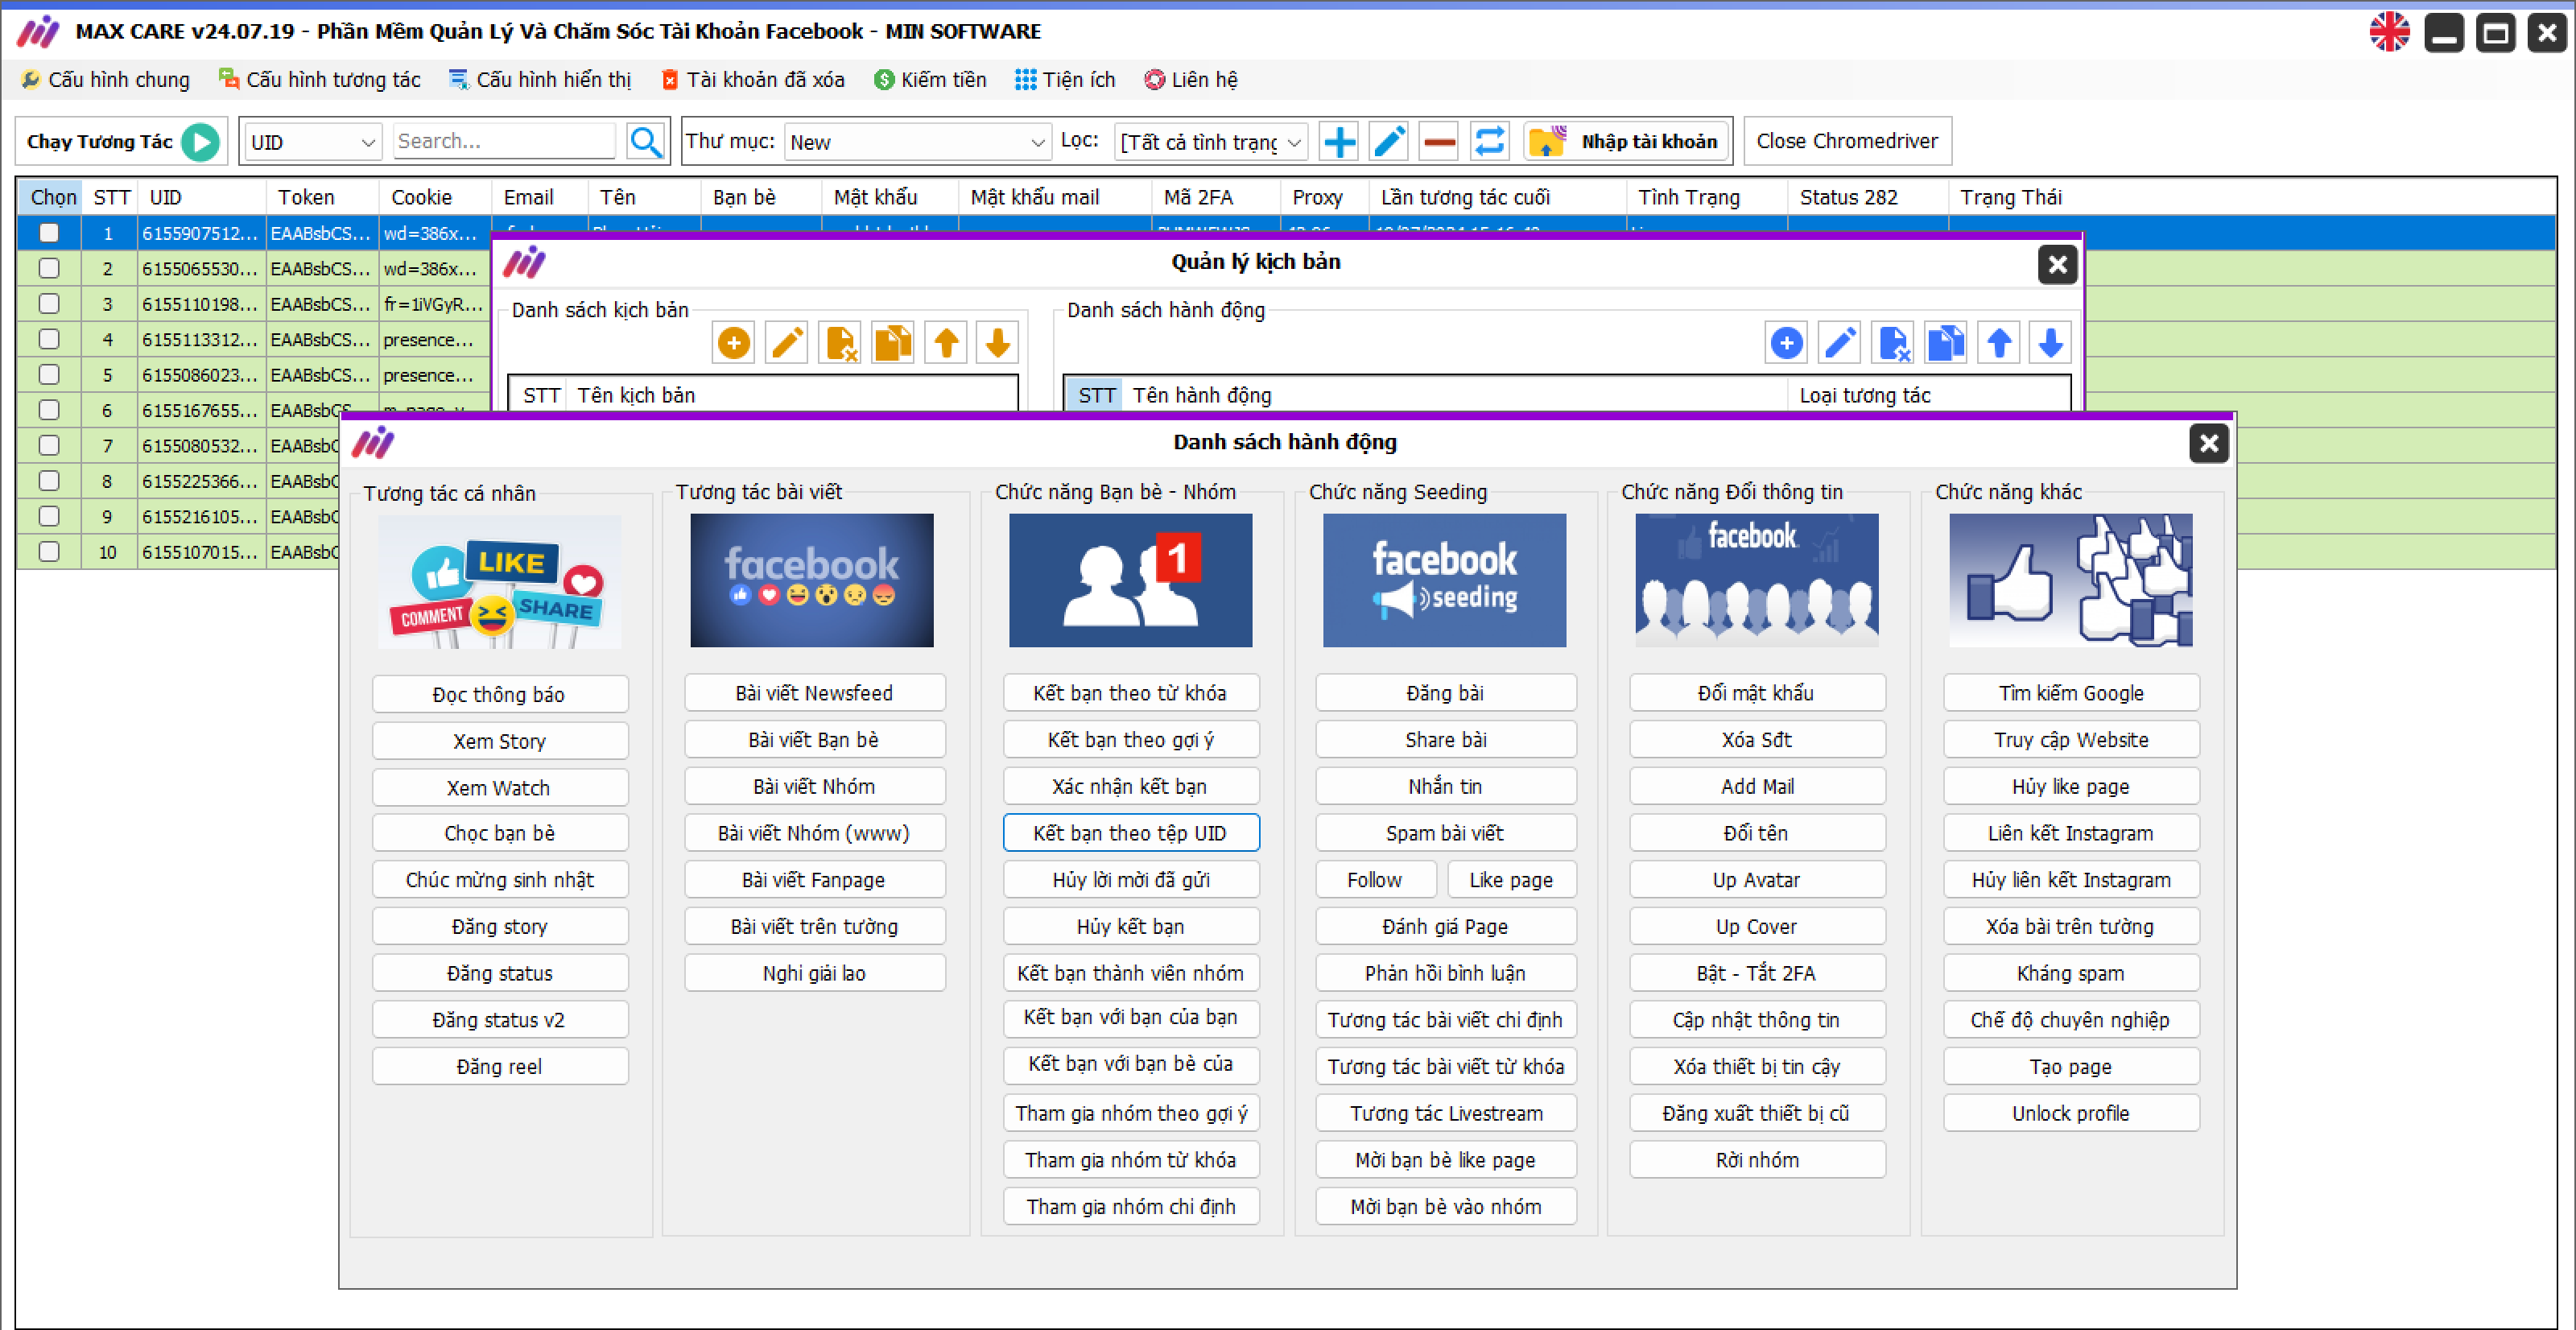
Task: Select Kết bạn theo tệp UID button
Action: point(1131,833)
